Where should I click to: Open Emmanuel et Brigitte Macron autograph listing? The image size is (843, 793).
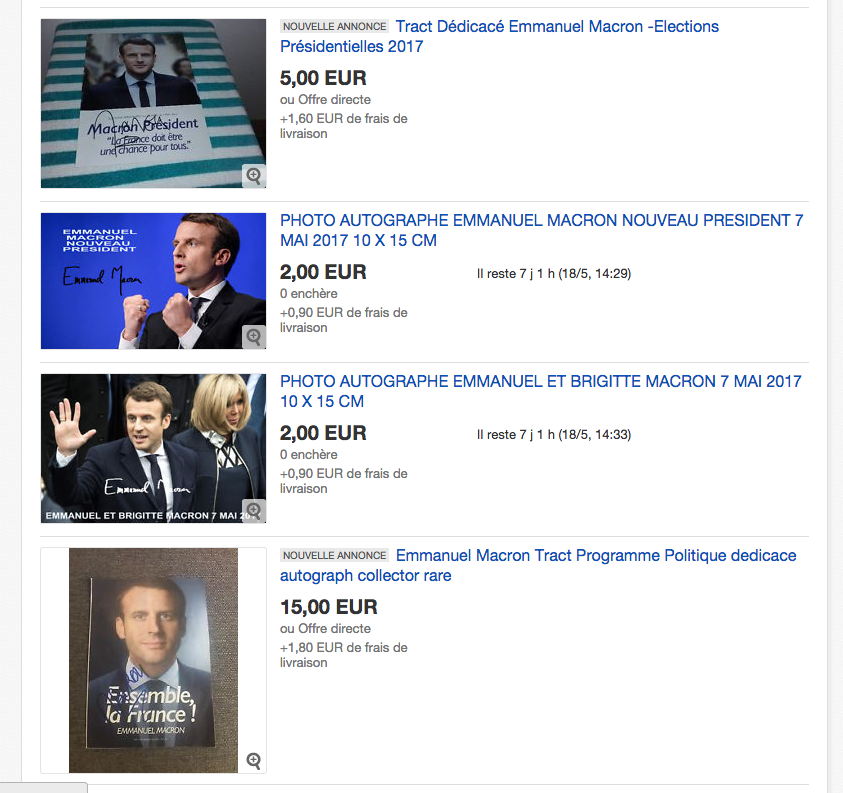(x=541, y=391)
